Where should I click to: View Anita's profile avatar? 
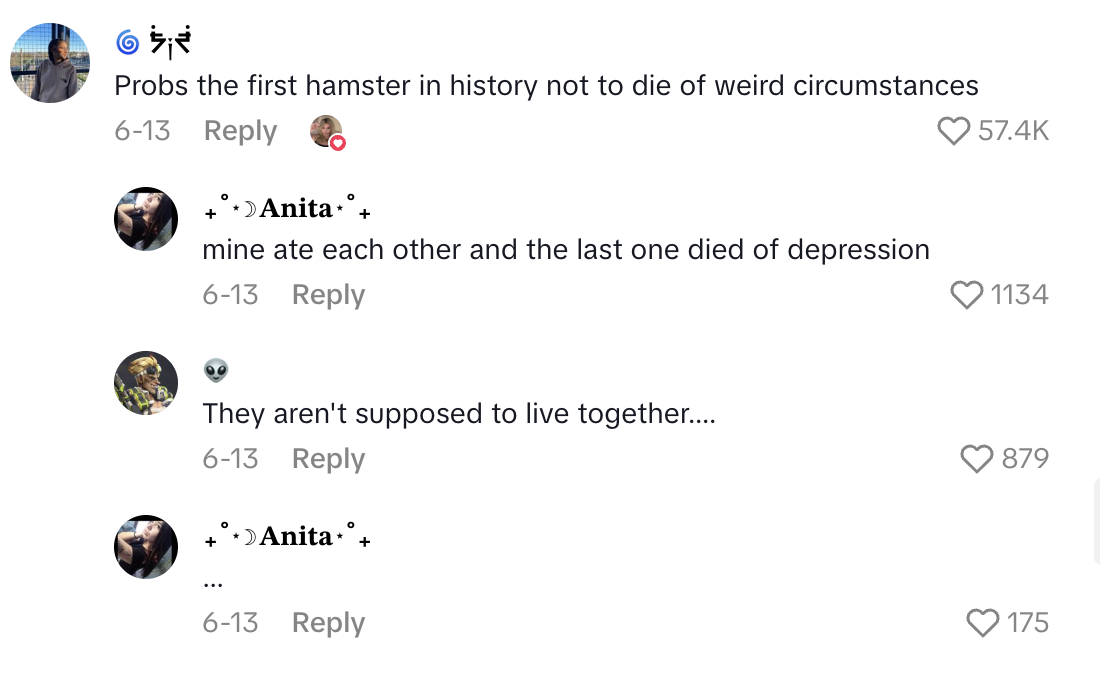point(145,218)
